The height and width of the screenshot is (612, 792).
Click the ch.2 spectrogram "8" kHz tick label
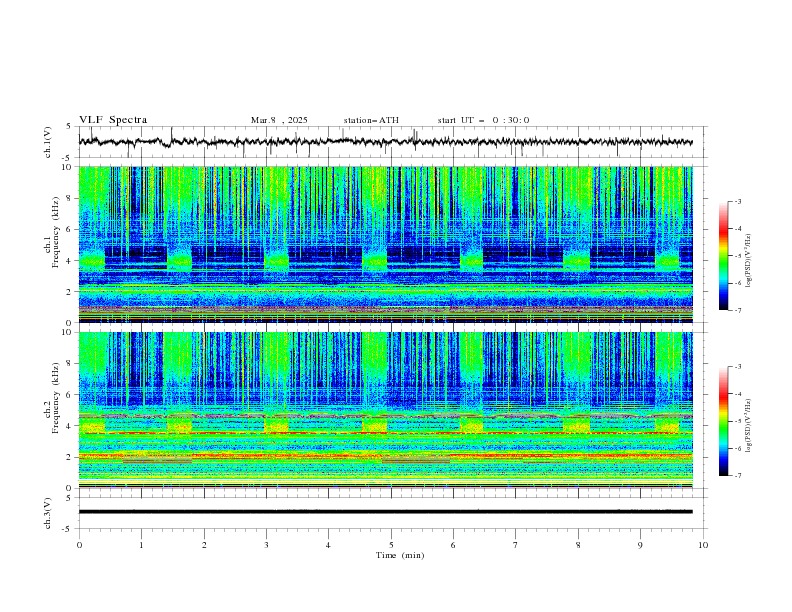[x=70, y=364]
